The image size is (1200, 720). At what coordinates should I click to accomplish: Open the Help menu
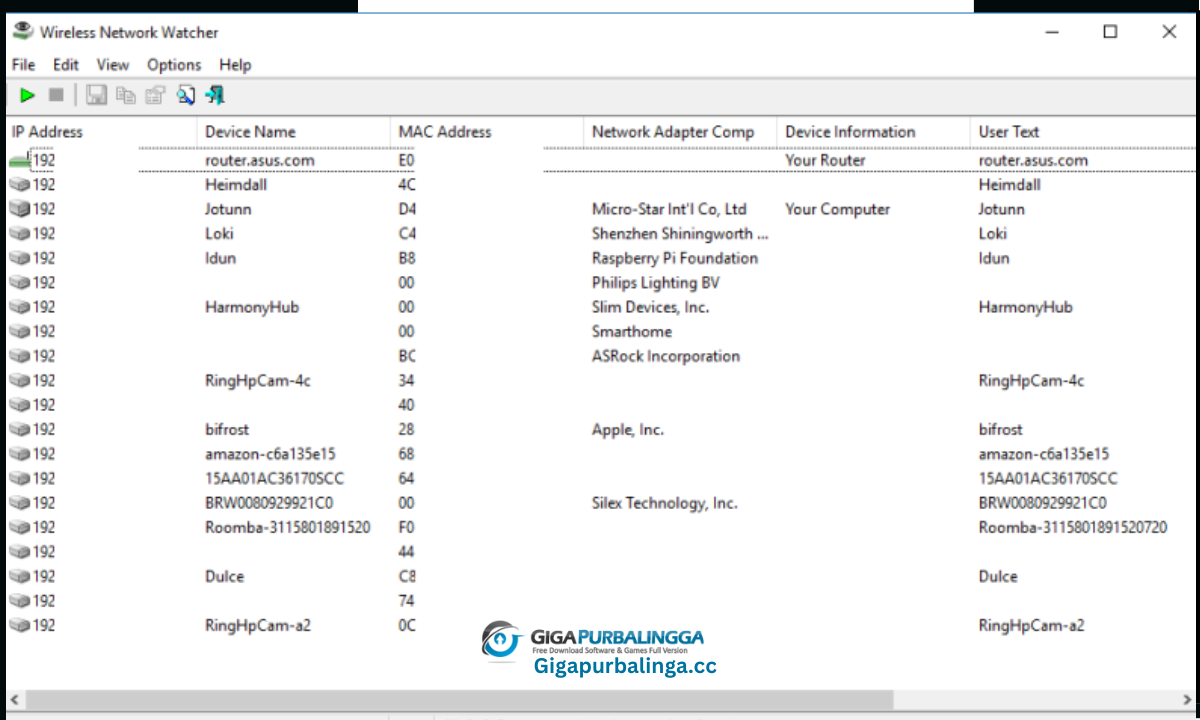(235, 65)
